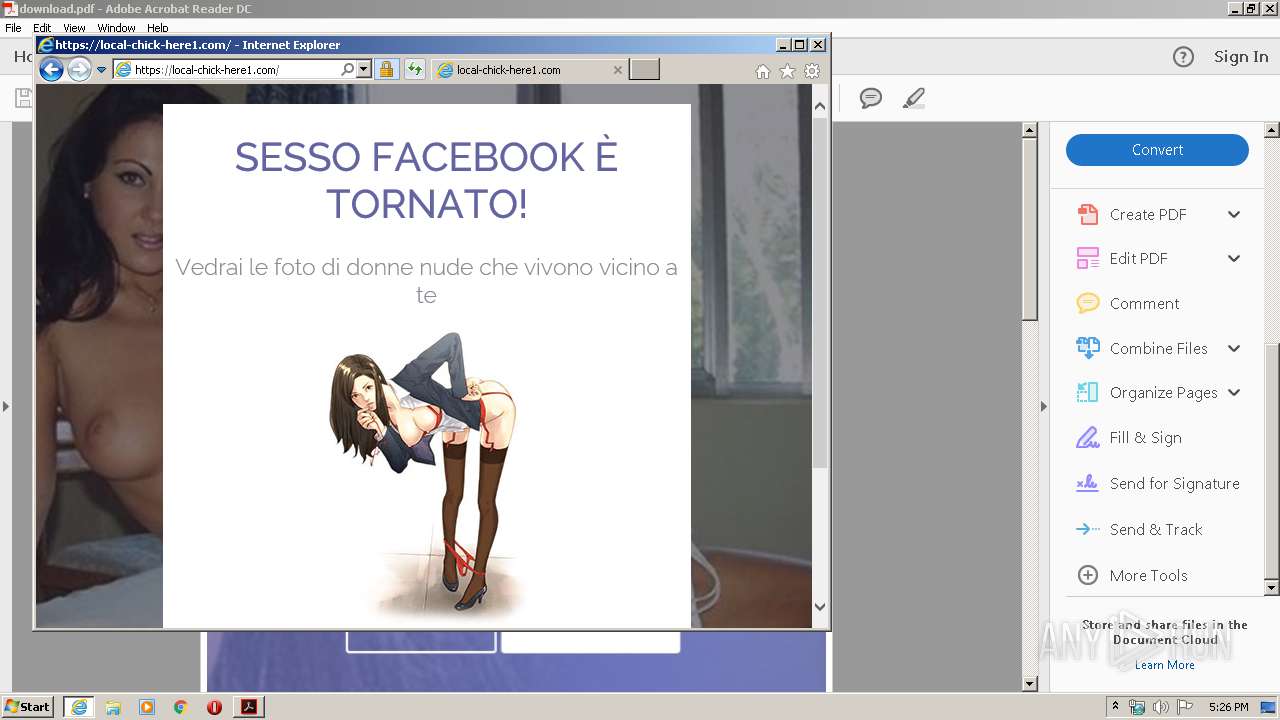Click the Learn More link
Screen dimensions: 1280x720
[1164, 665]
